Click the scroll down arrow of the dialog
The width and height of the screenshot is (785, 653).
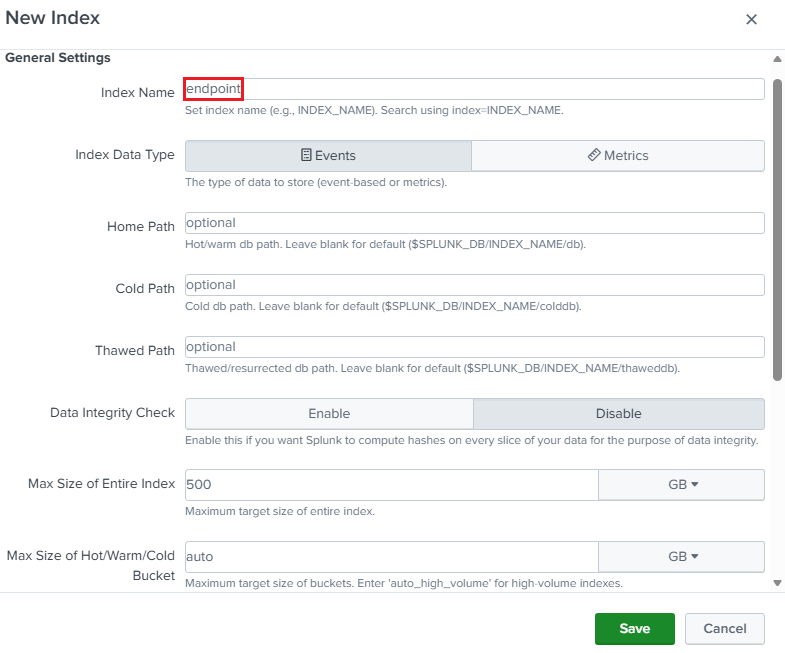777,583
